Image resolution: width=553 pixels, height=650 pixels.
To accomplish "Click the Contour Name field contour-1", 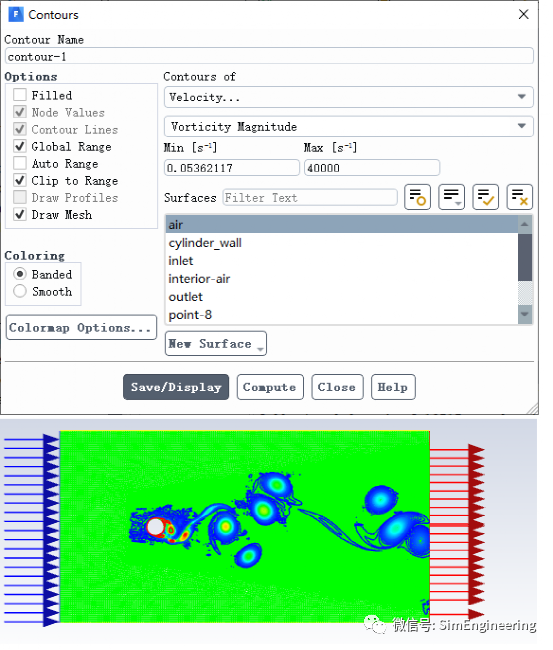I will pyautogui.click(x=269, y=56).
